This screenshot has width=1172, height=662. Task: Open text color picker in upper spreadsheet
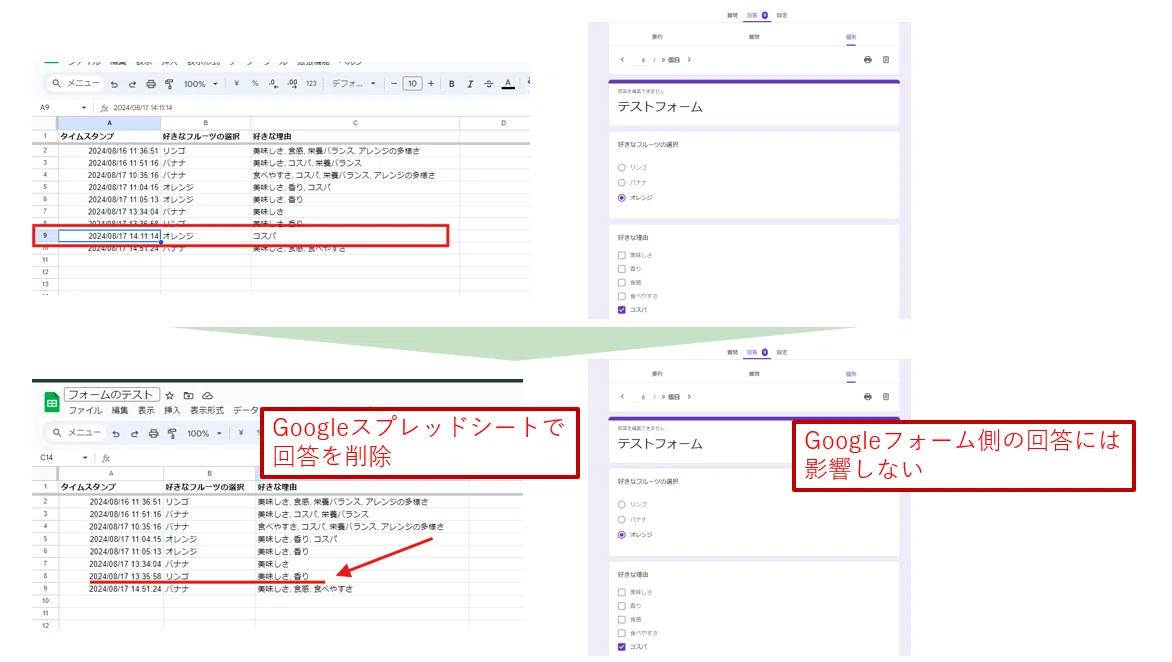coord(508,84)
